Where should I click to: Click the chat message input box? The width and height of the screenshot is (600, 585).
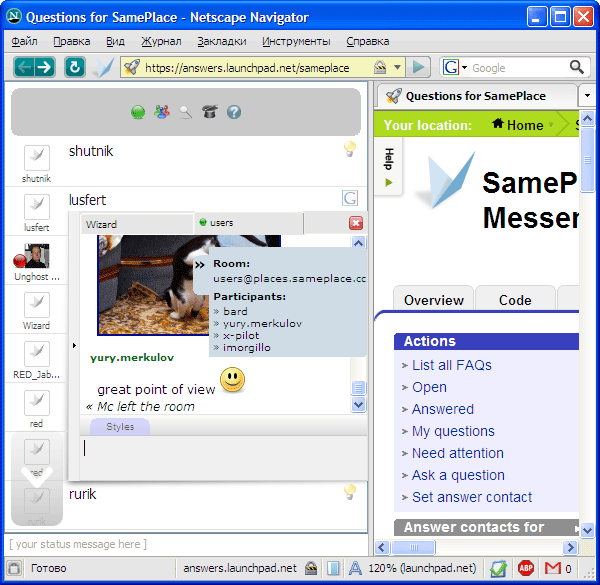coord(223,457)
